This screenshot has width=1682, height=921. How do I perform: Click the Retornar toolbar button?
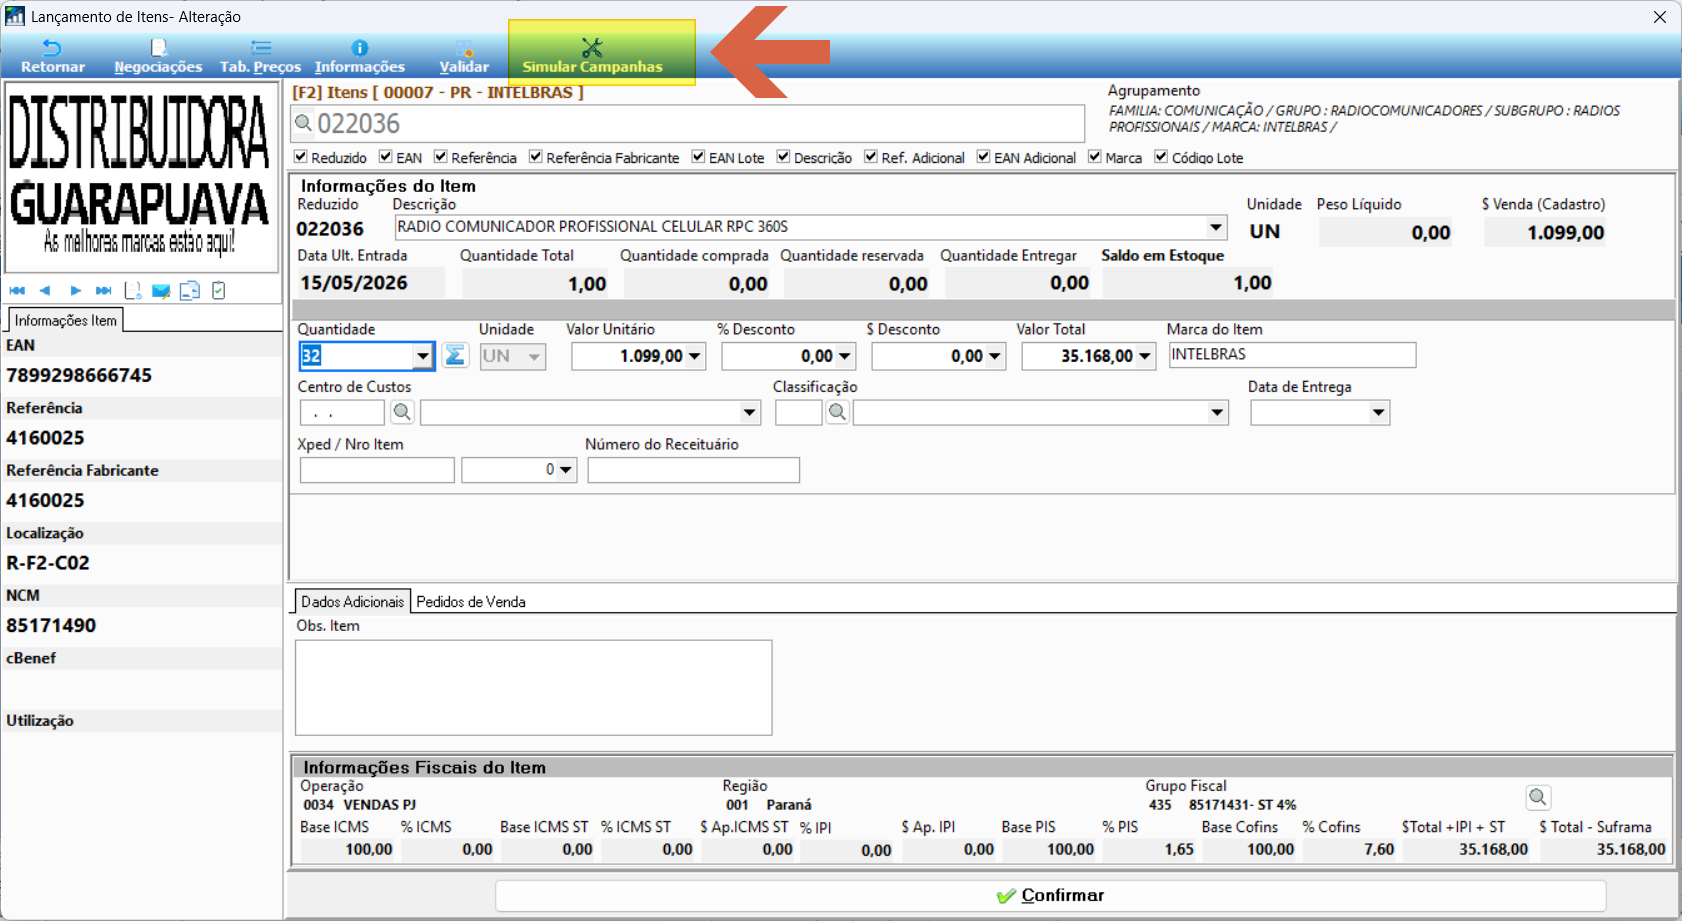click(x=53, y=57)
